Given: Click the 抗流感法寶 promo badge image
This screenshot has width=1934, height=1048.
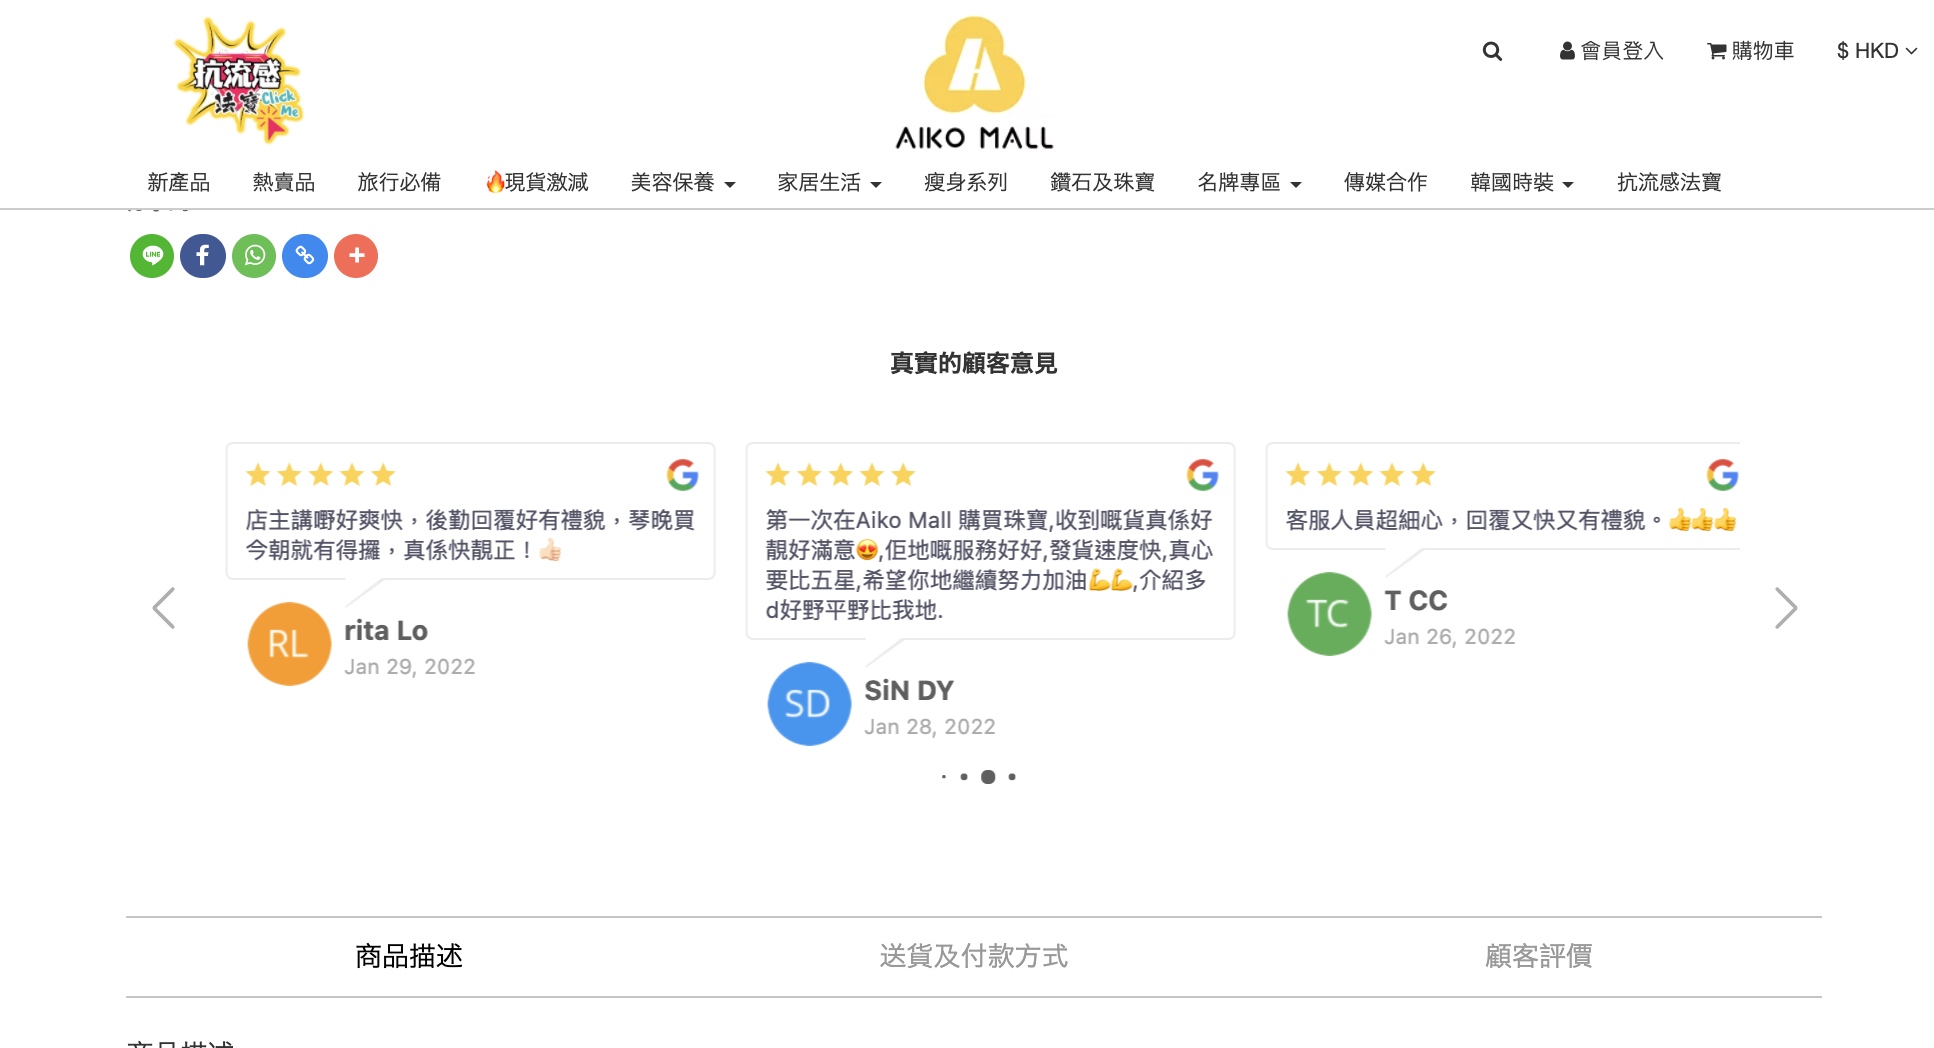Looking at the screenshot, I should [x=238, y=80].
